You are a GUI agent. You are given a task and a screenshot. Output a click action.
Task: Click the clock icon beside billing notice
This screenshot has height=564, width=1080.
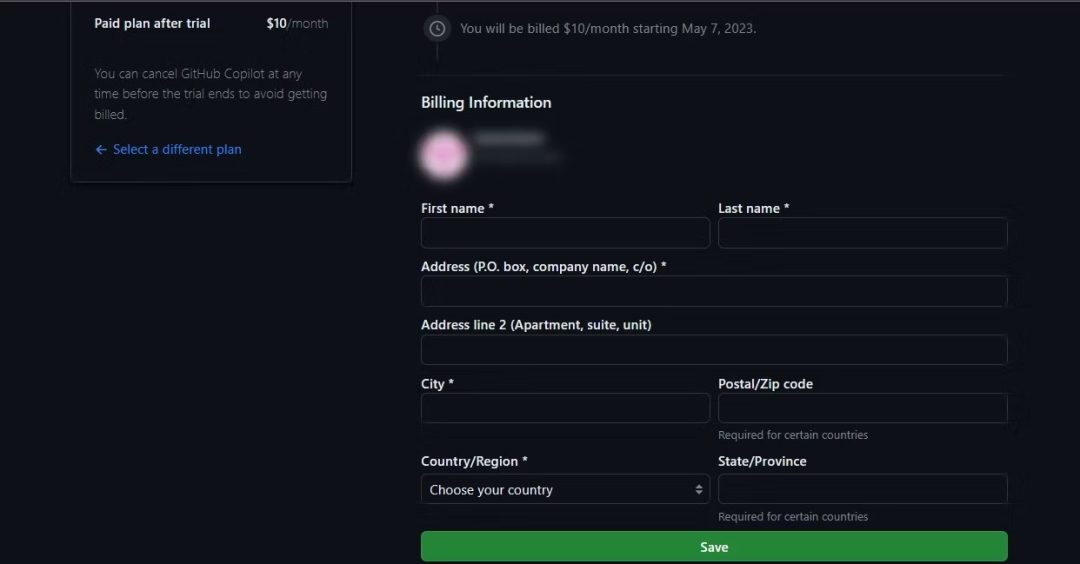tap(437, 29)
